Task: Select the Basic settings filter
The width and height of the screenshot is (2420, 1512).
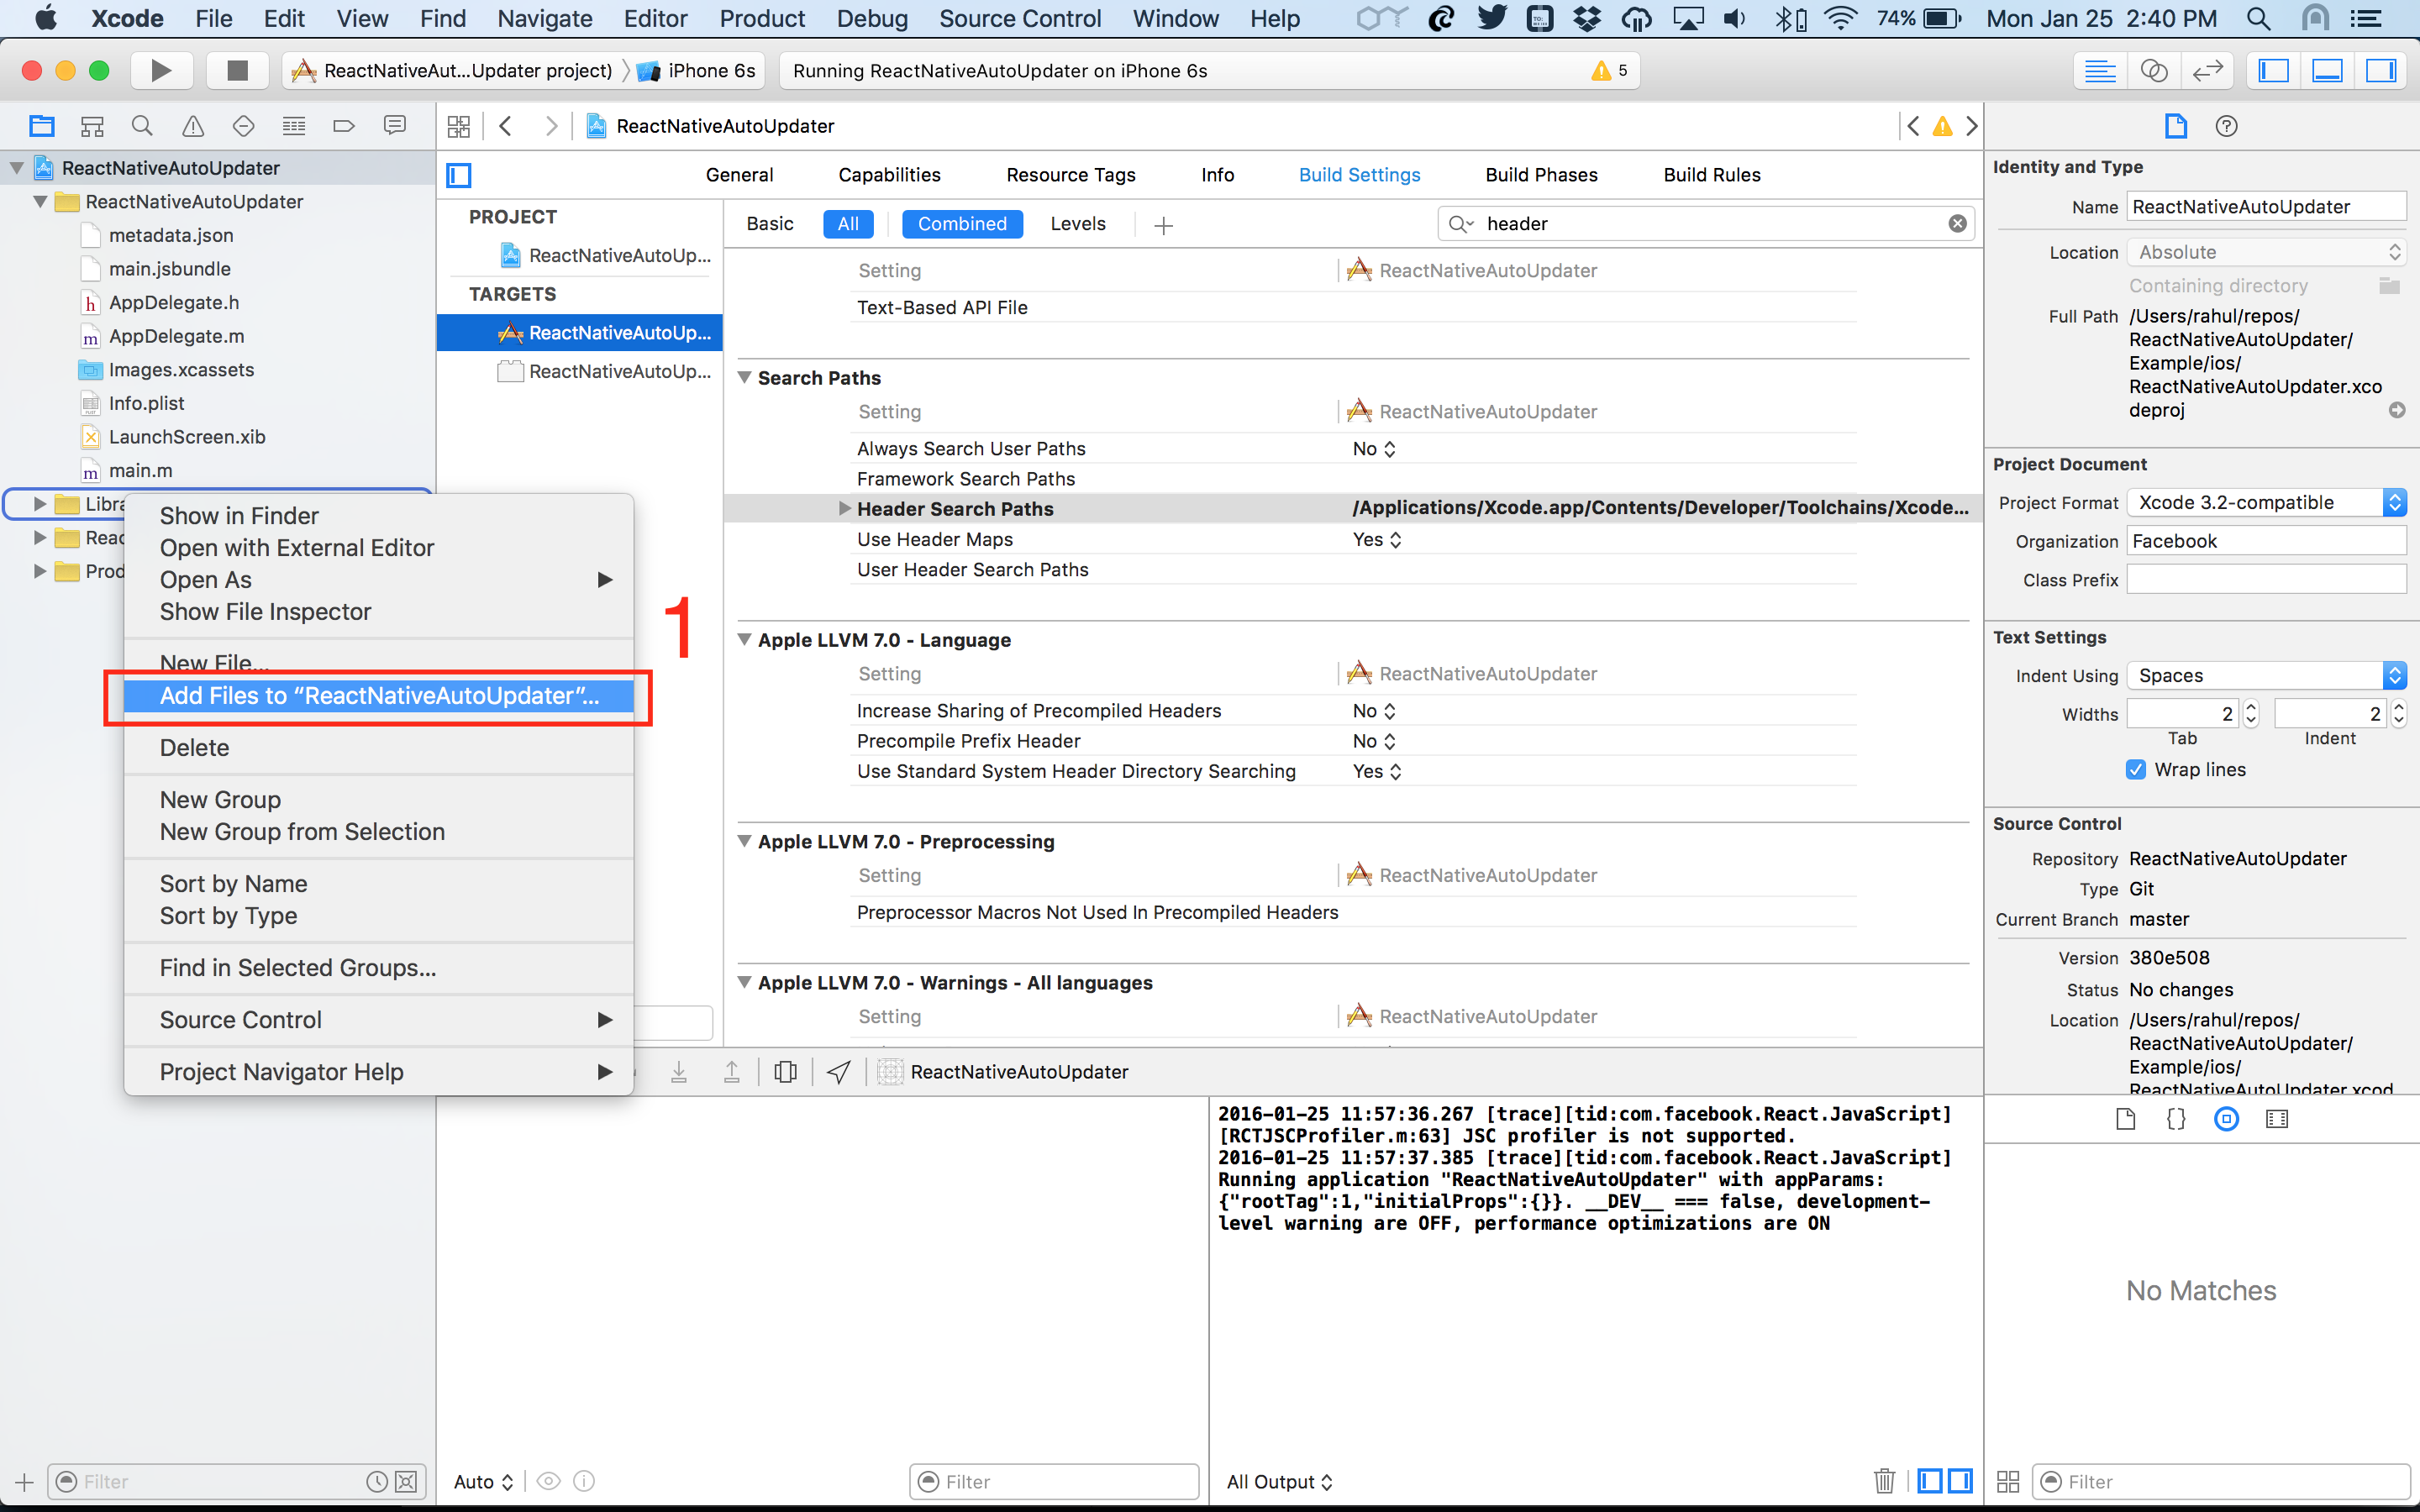Action: 769,224
